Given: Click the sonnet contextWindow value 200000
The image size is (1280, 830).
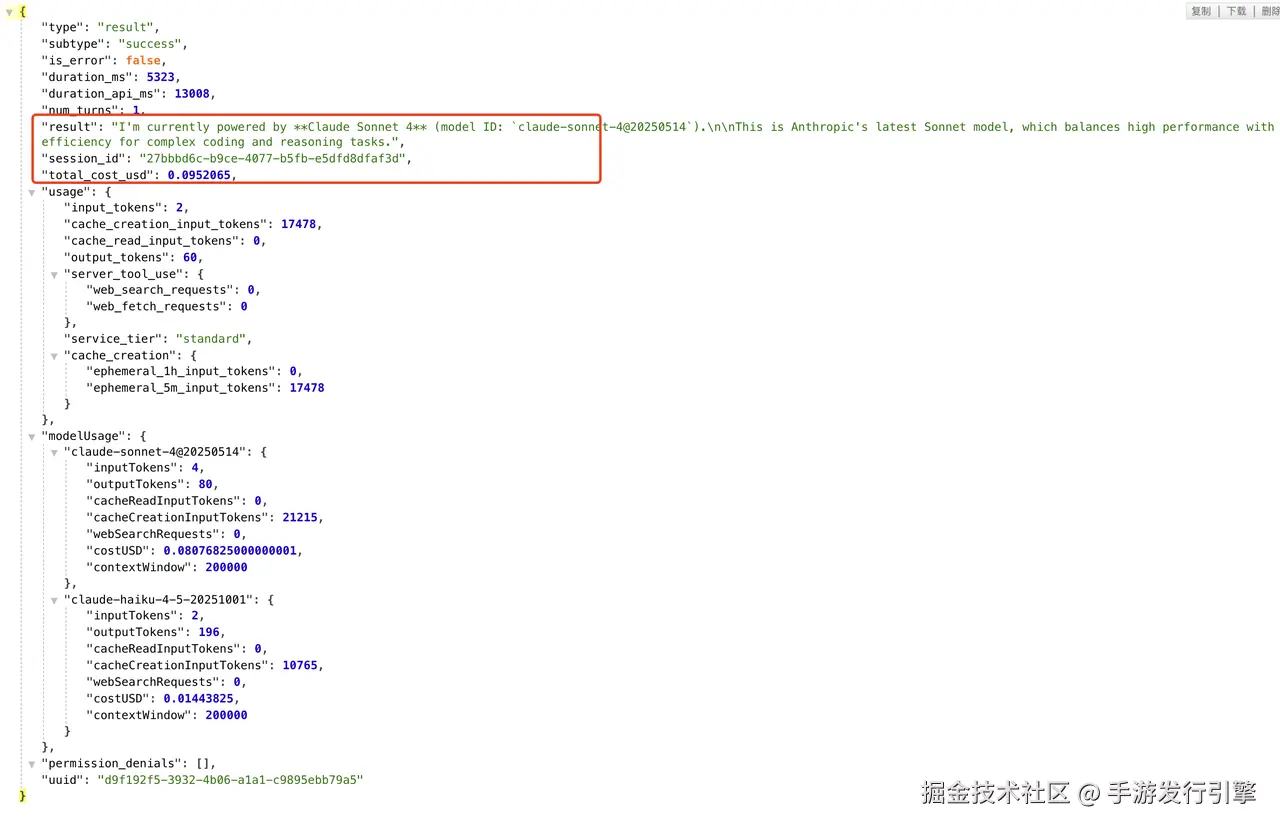Looking at the screenshot, I should click(226, 567).
